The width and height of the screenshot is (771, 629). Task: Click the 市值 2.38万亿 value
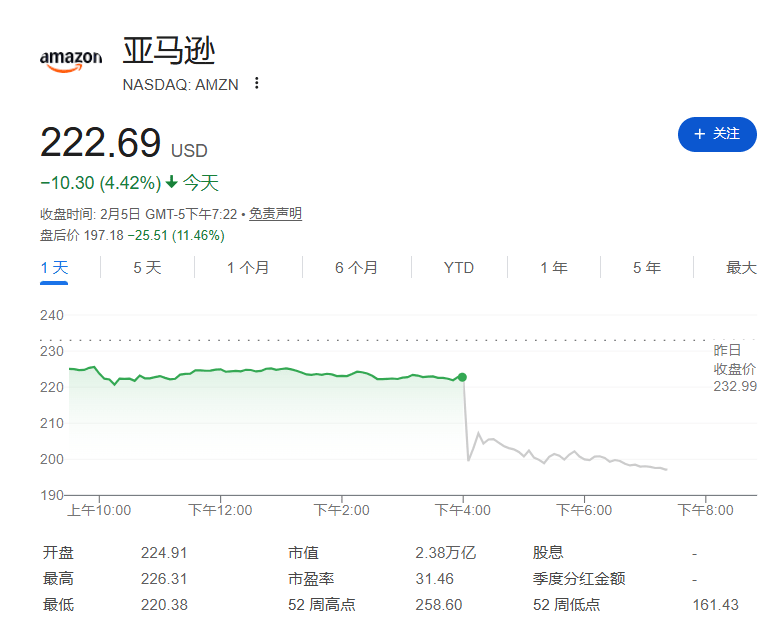[x=445, y=553]
